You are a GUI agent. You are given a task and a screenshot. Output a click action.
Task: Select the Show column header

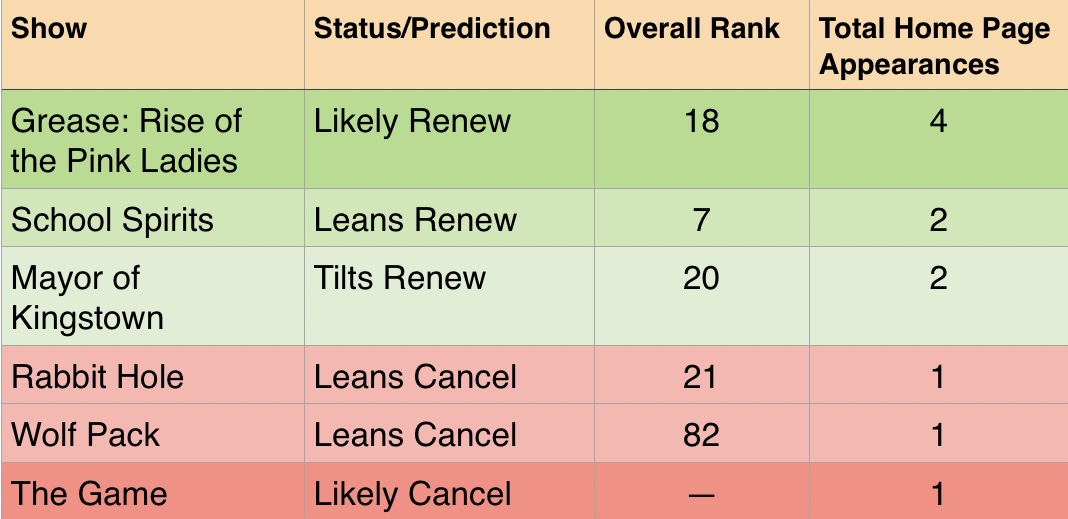pyautogui.click(x=153, y=44)
